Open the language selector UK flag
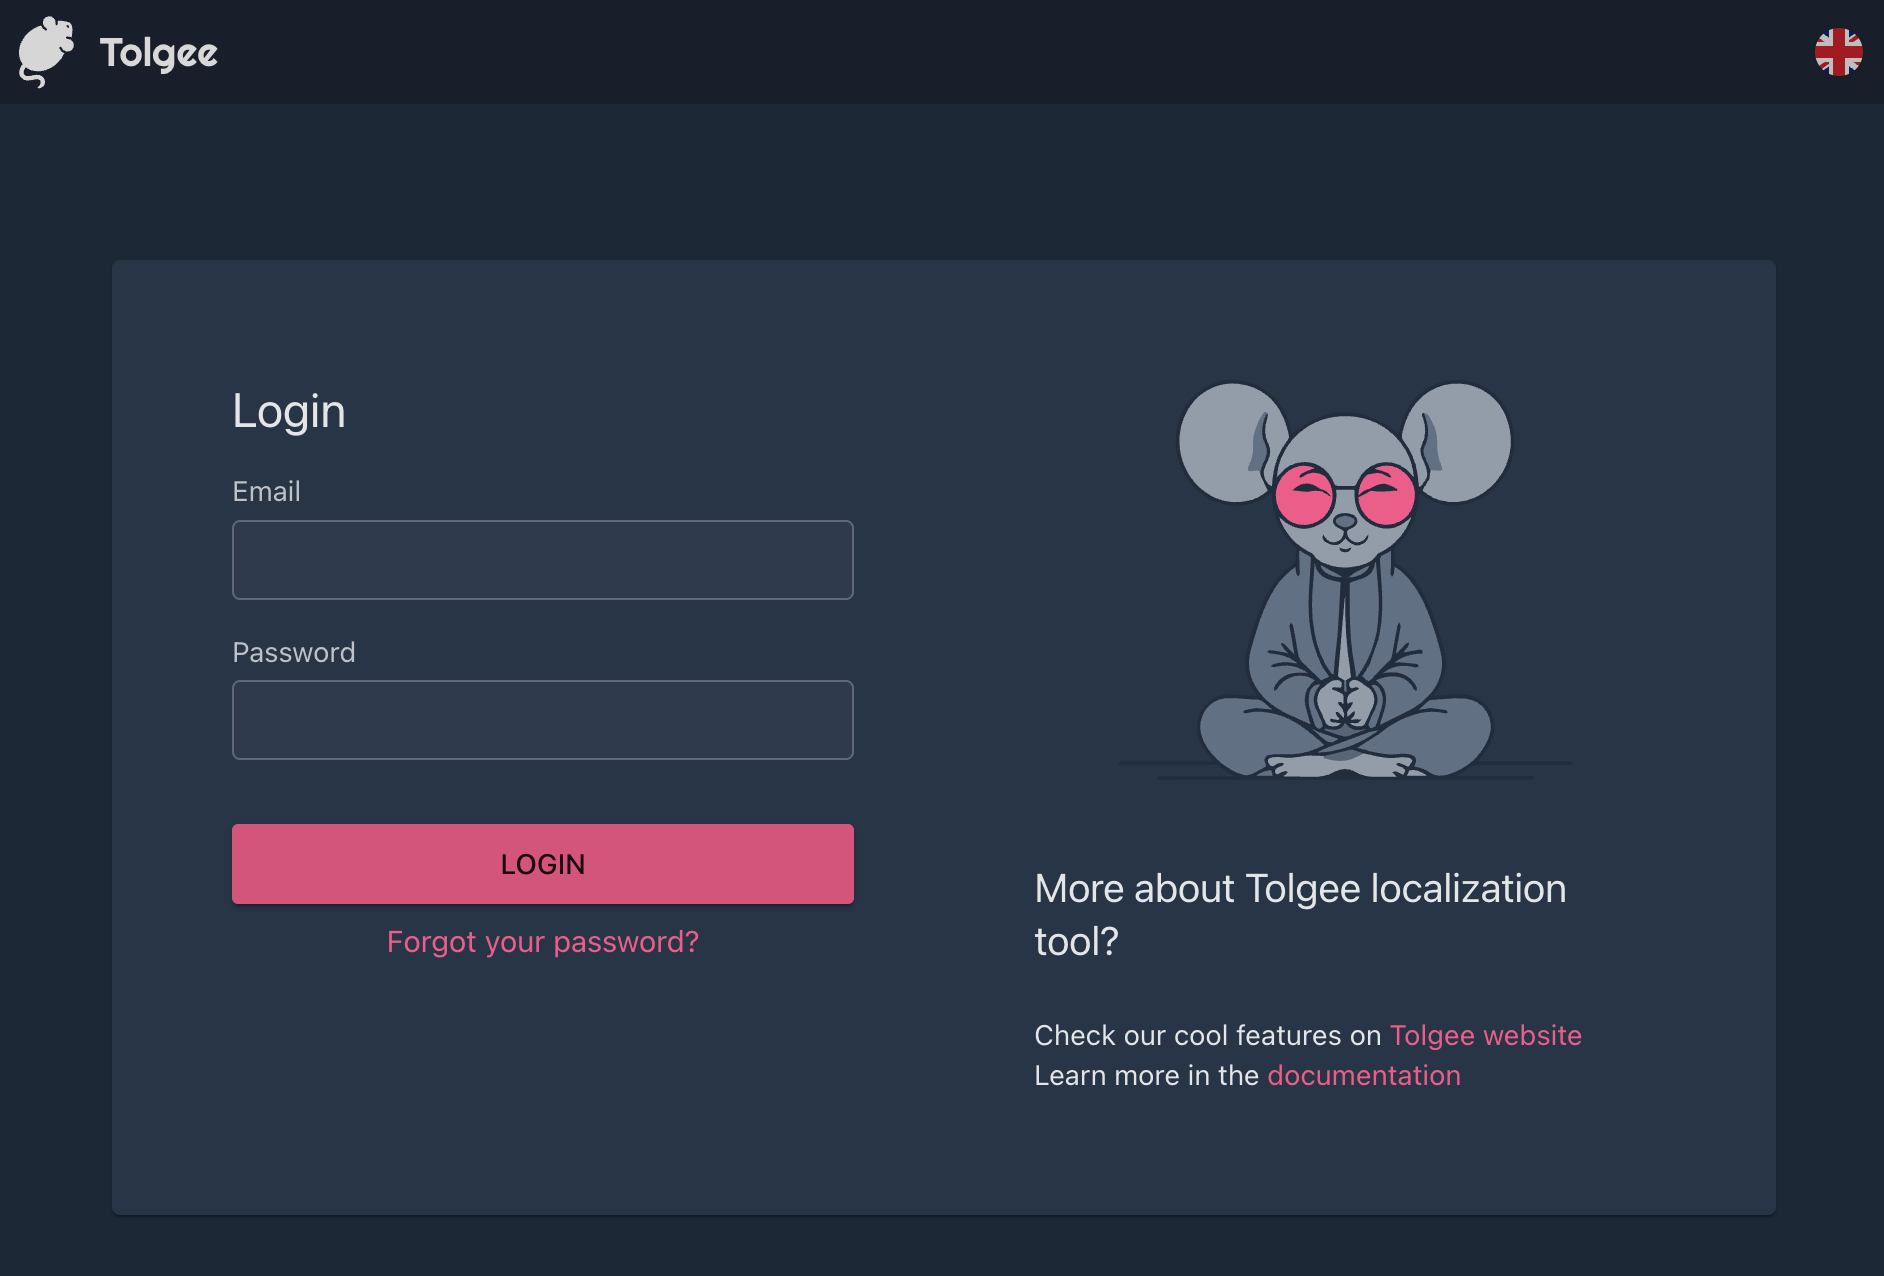Viewport: 1884px width, 1276px height. pos(1838,52)
